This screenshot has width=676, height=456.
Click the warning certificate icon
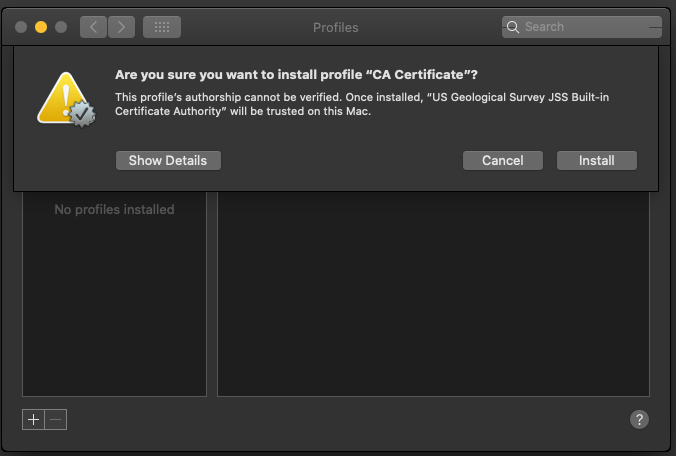[66, 100]
